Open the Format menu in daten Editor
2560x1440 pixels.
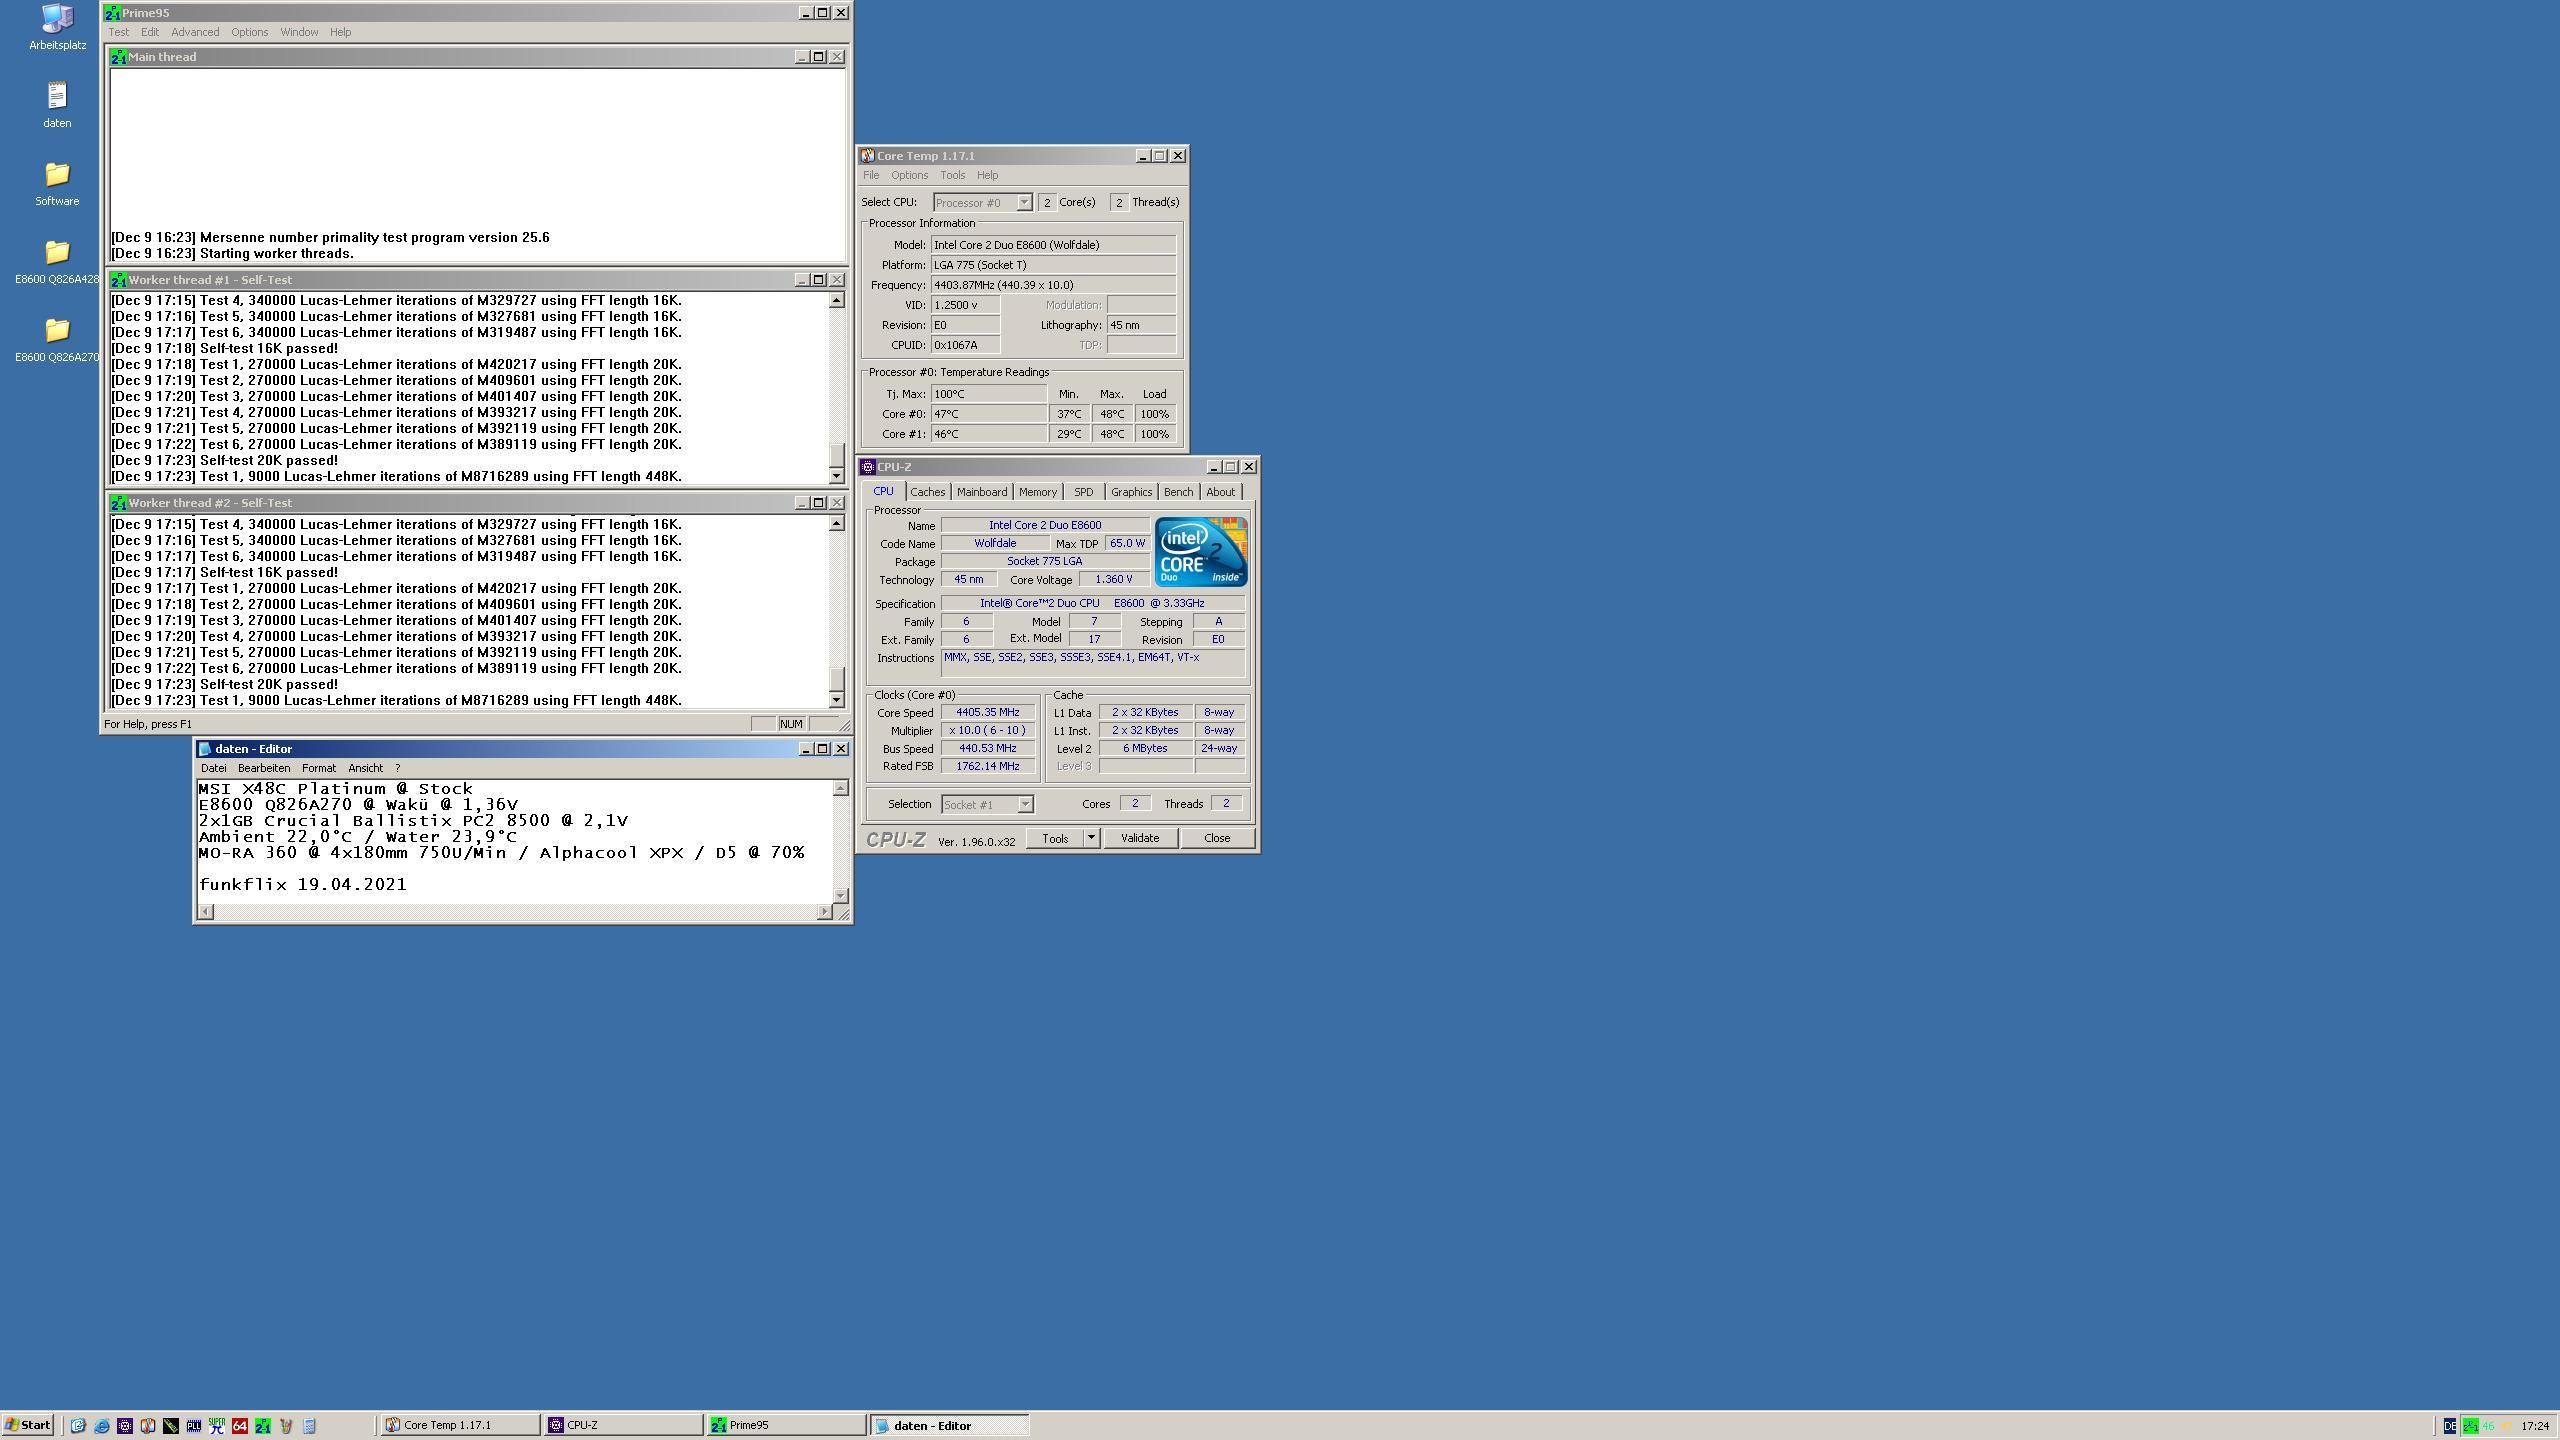319,768
